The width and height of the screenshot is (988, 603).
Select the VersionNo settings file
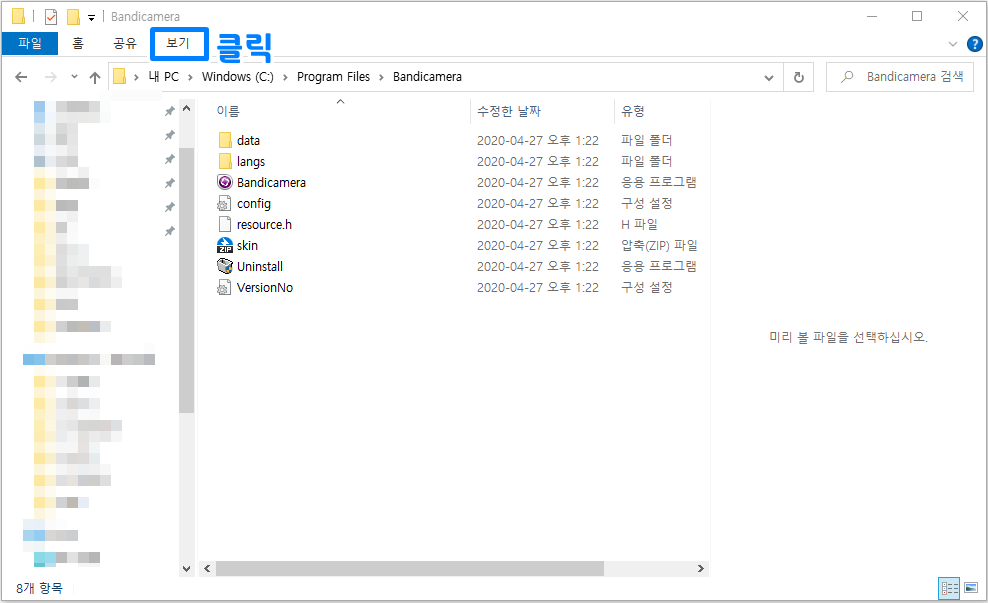(262, 286)
